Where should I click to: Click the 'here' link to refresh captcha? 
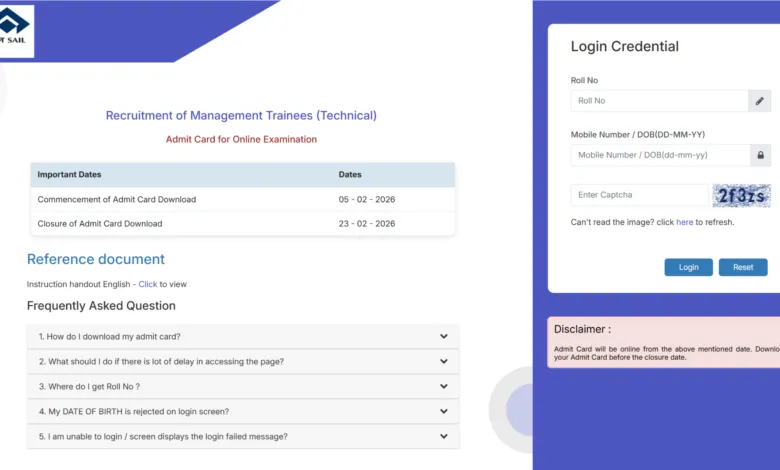coord(684,222)
